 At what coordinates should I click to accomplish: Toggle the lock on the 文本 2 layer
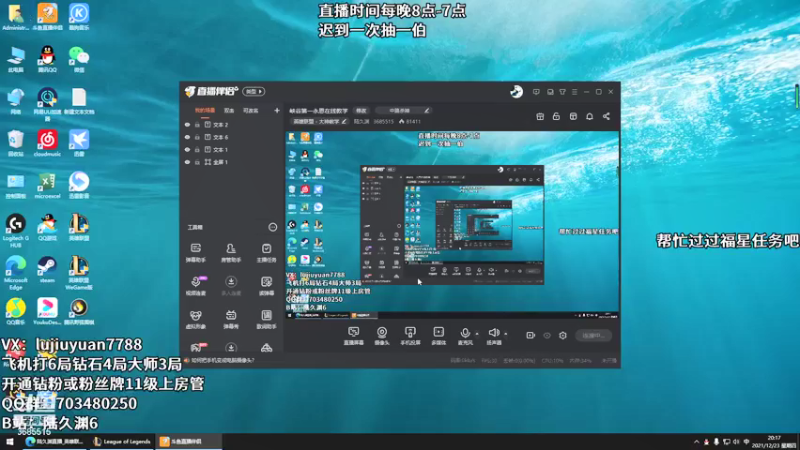tap(197, 124)
